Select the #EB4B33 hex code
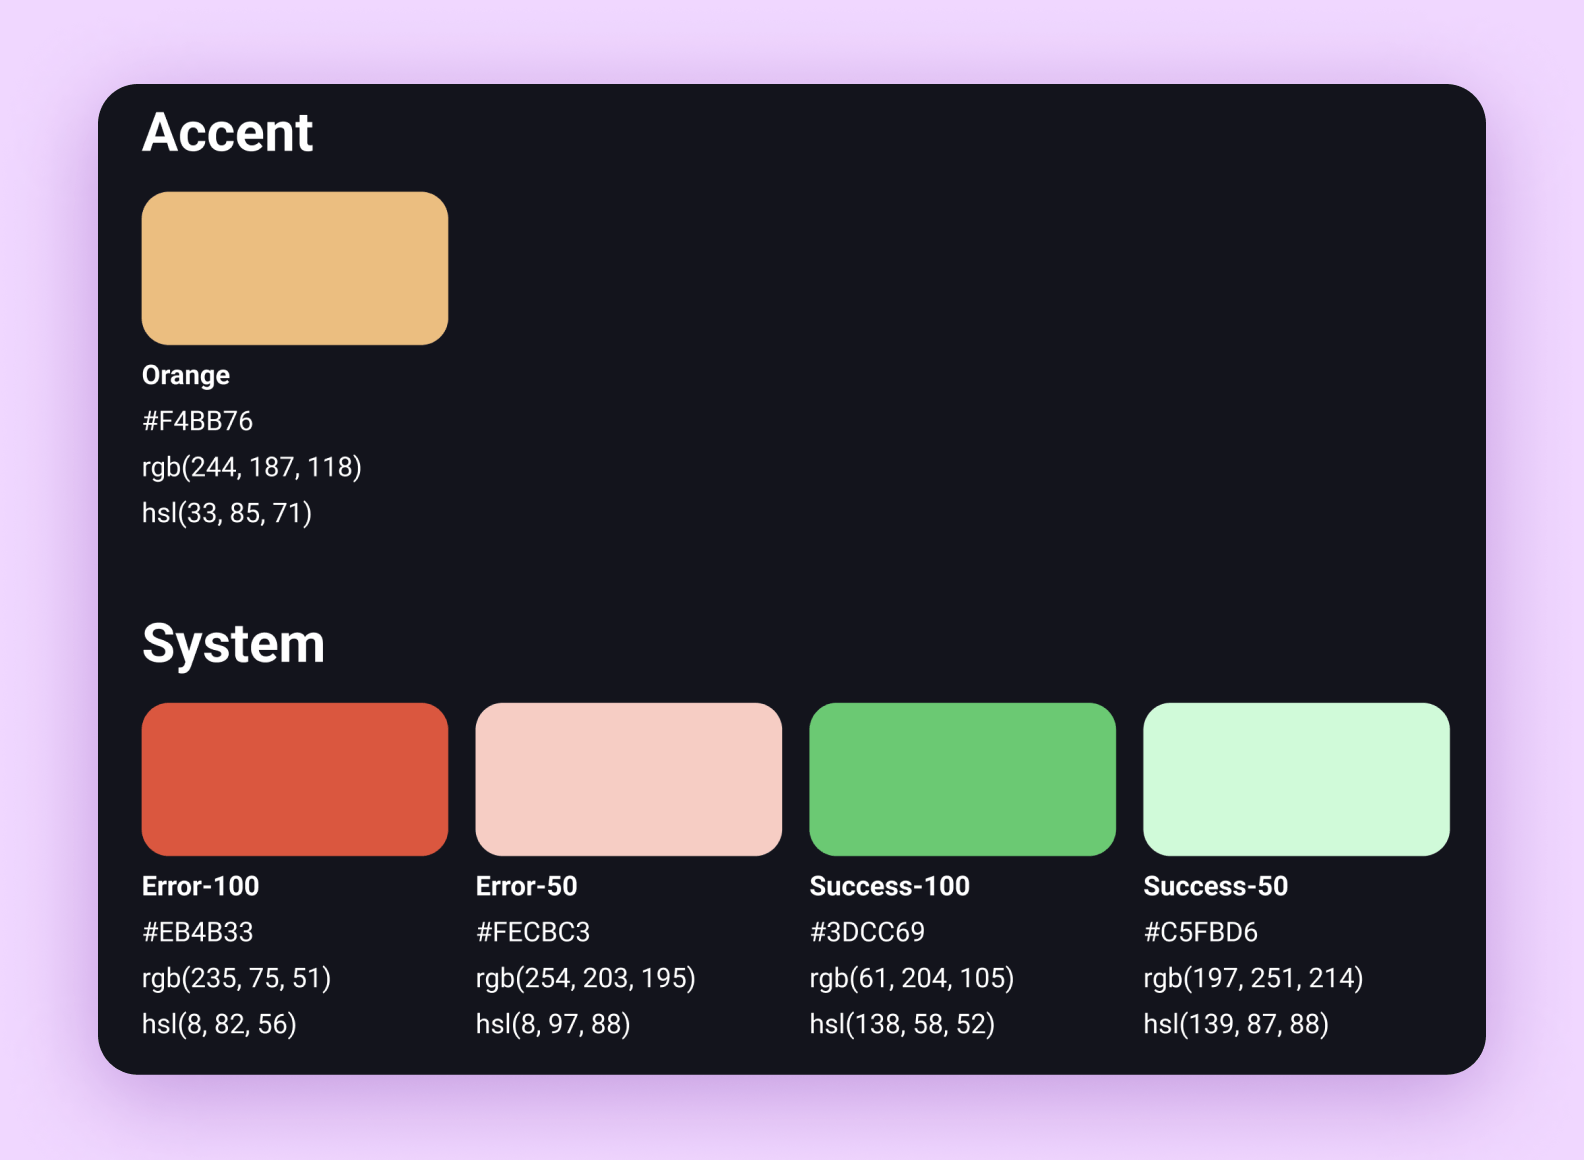The image size is (1584, 1160). (x=197, y=932)
